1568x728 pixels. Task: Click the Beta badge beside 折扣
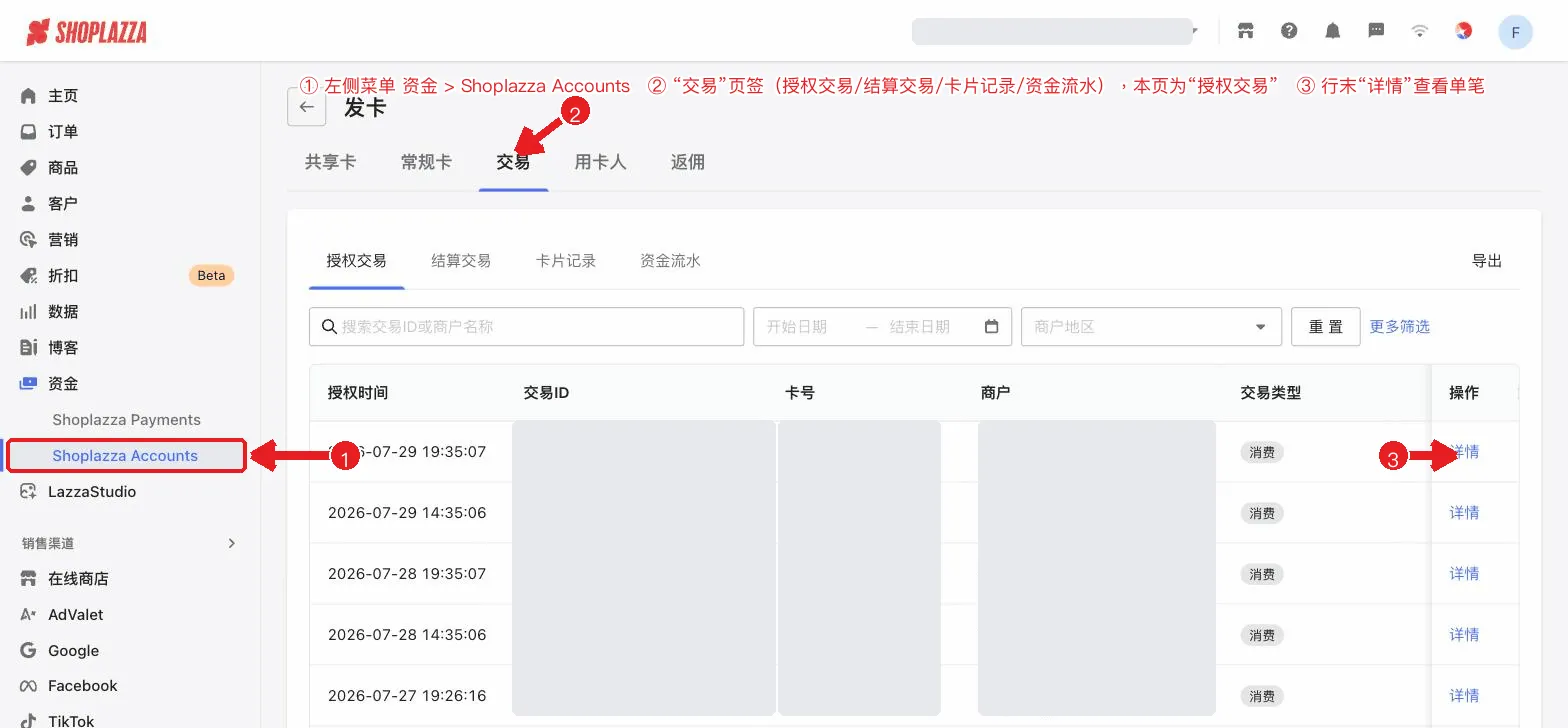211,276
